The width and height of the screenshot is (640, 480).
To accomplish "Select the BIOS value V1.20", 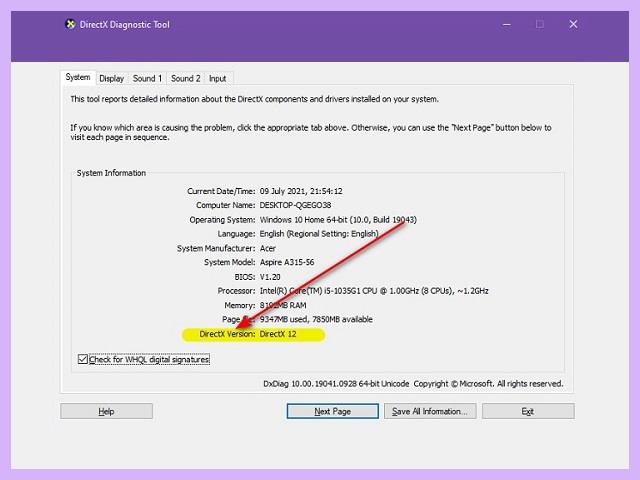I will (x=270, y=277).
